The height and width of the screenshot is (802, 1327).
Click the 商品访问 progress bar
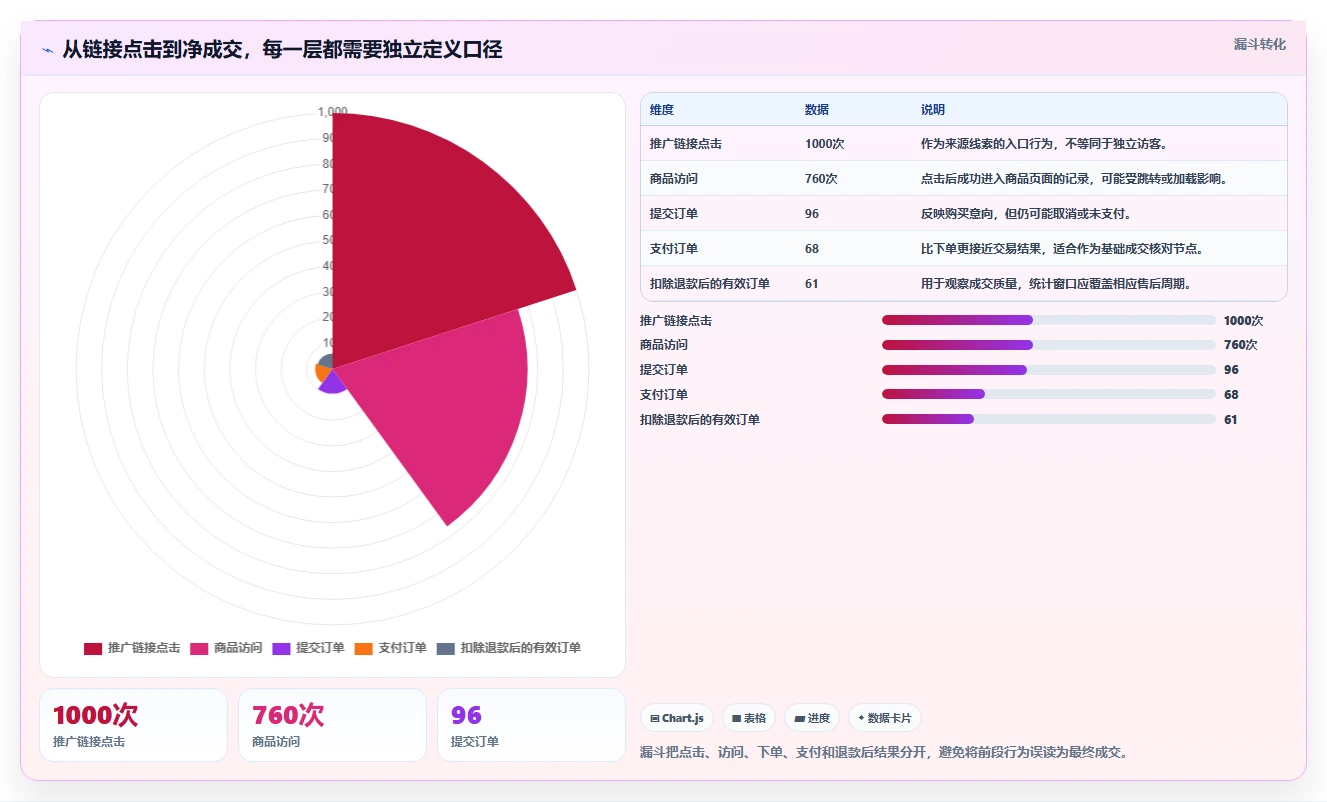(x=1049, y=345)
